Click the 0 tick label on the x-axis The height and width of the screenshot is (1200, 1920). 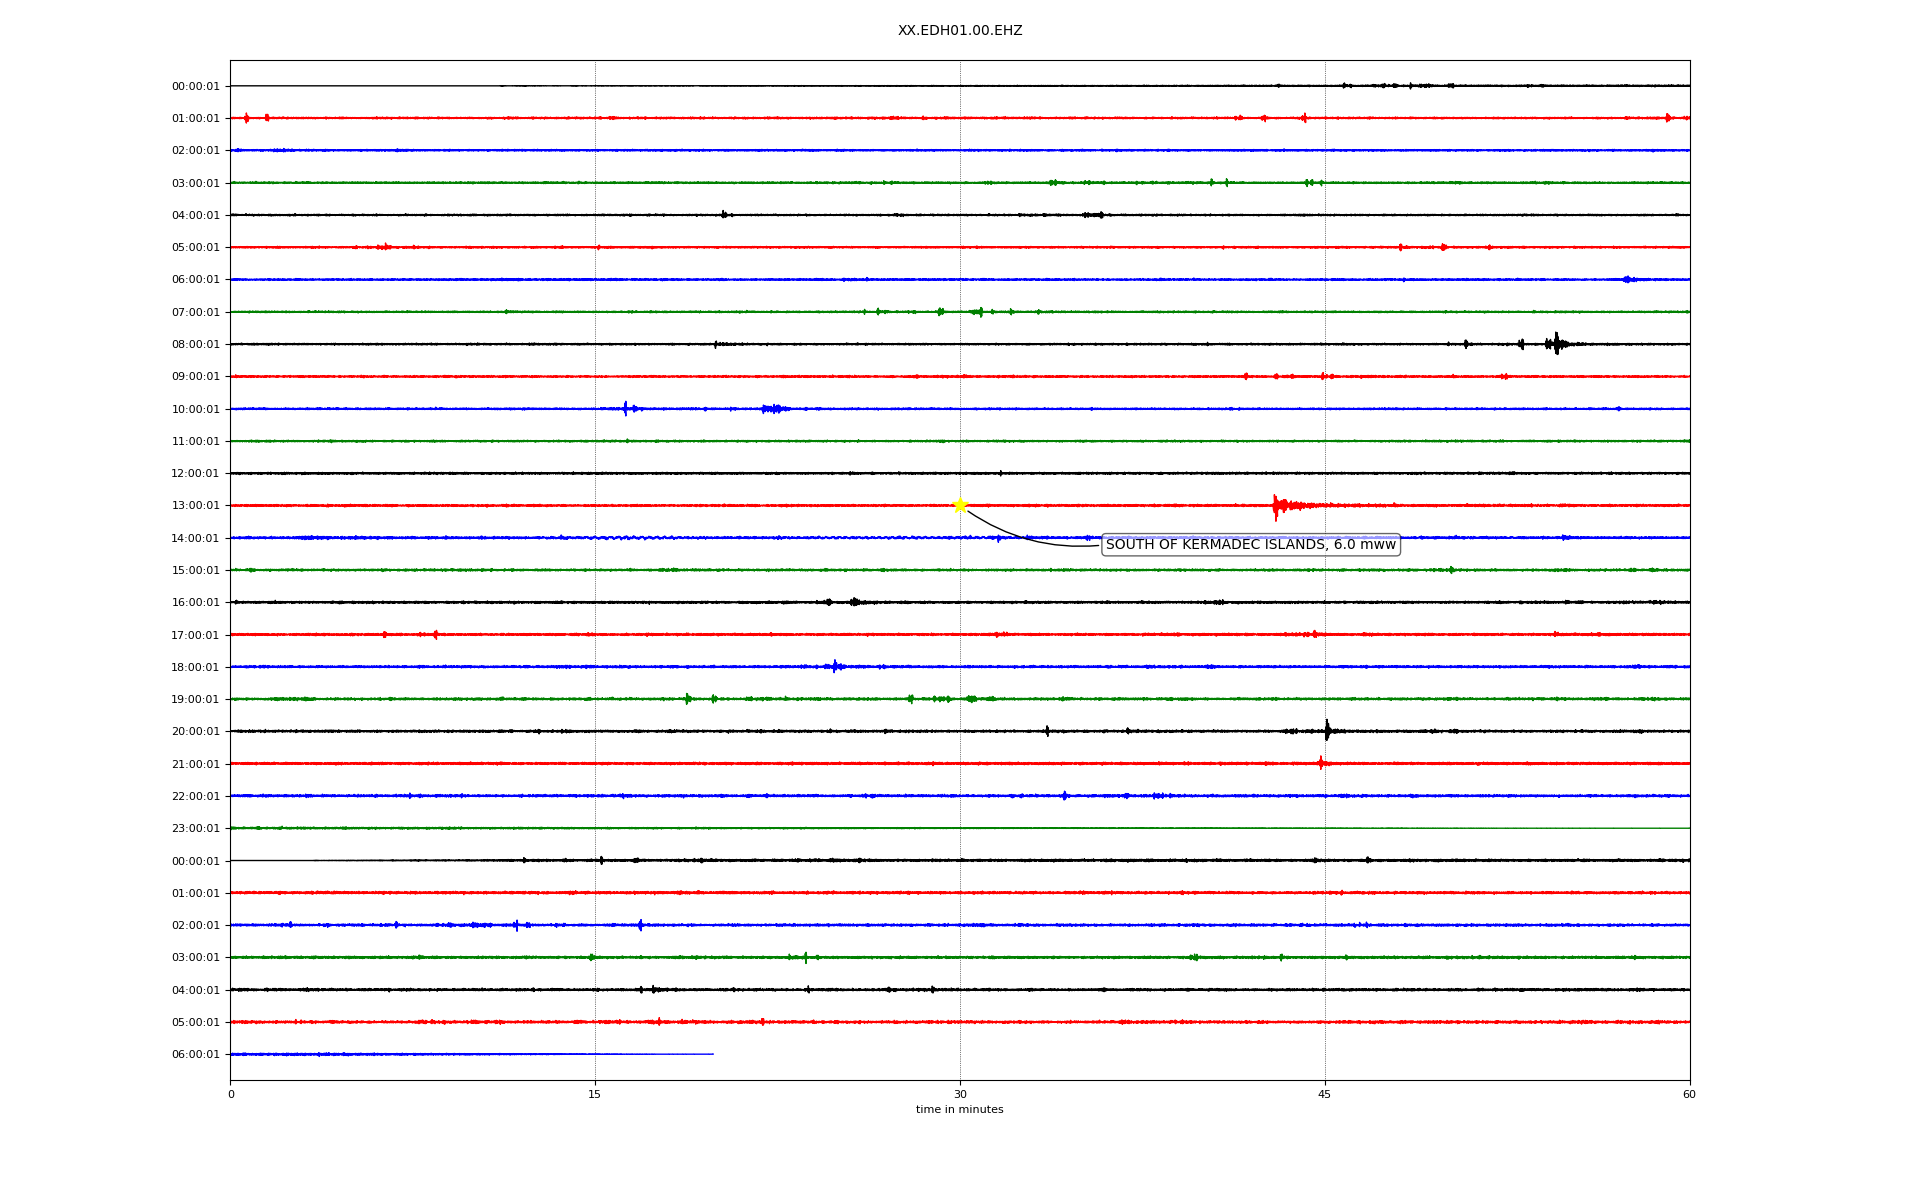231,1094
